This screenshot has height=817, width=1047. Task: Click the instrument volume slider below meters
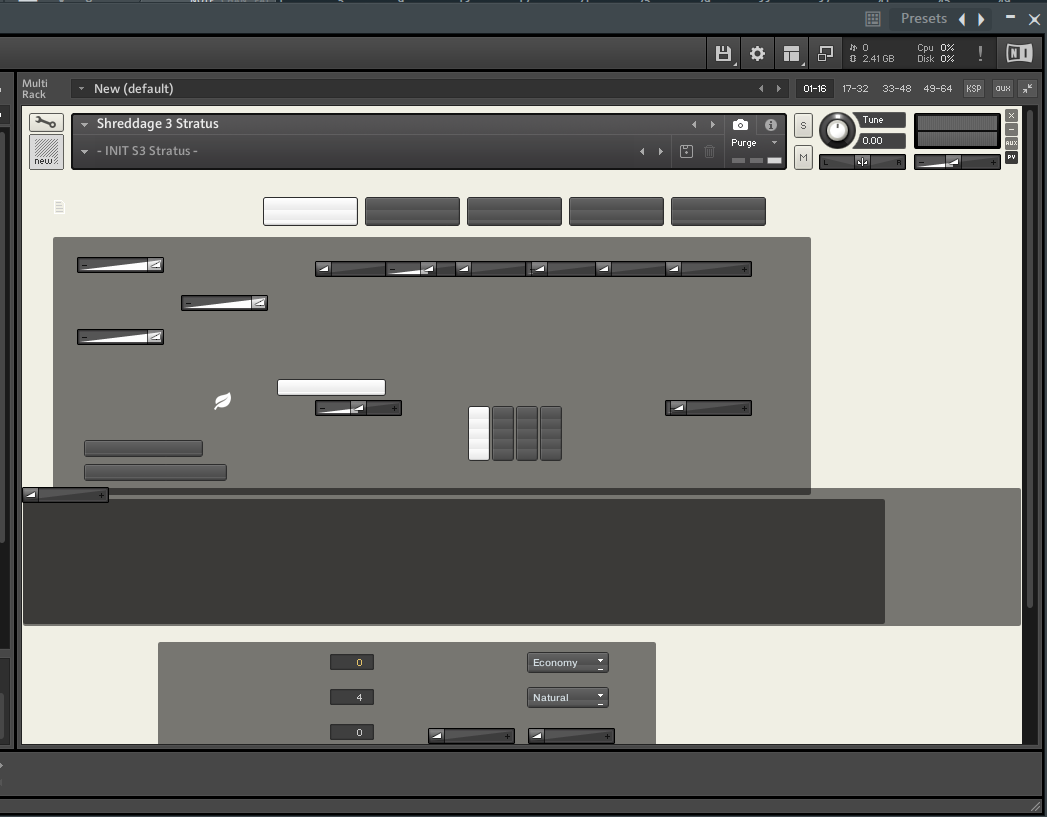(957, 162)
